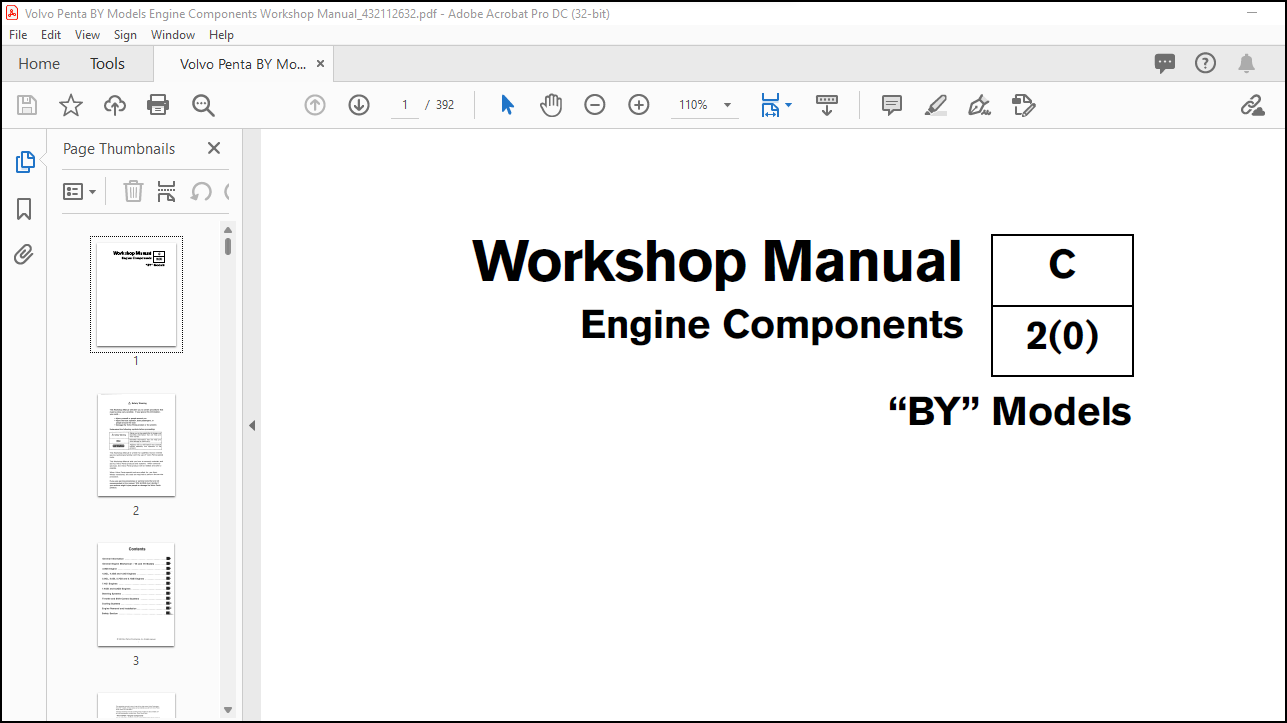The height and width of the screenshot is (723, 1287).
Task: Open the Sign menu
Action: [x=125, y=34]
